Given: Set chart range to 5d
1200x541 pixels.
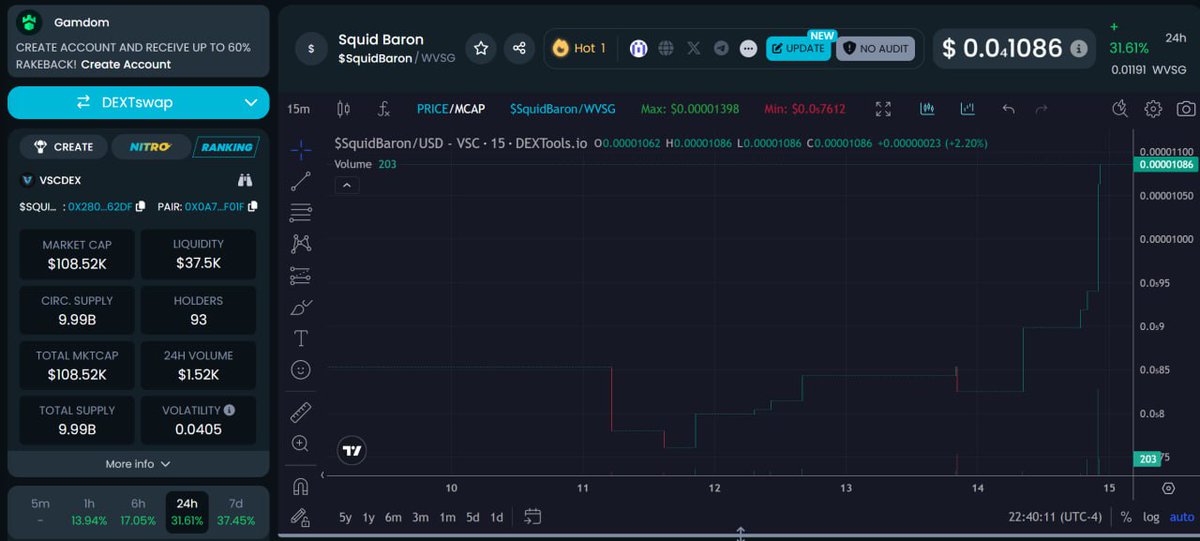Looking at the screenshot, I should coord(472,517).
